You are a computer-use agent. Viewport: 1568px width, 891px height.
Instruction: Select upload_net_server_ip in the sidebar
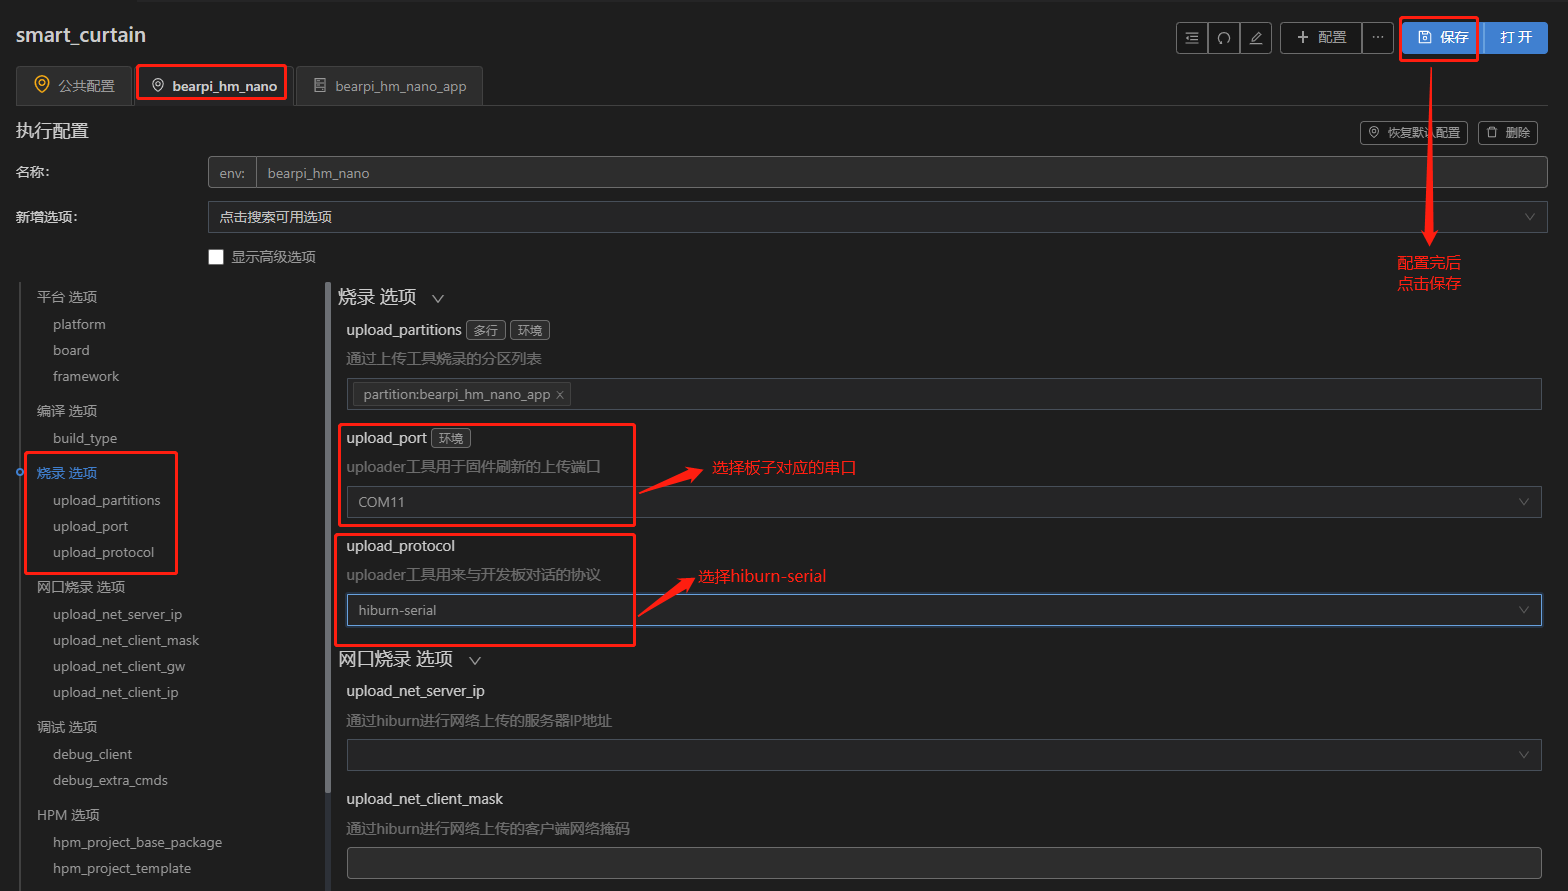click(x=118, y=615)
